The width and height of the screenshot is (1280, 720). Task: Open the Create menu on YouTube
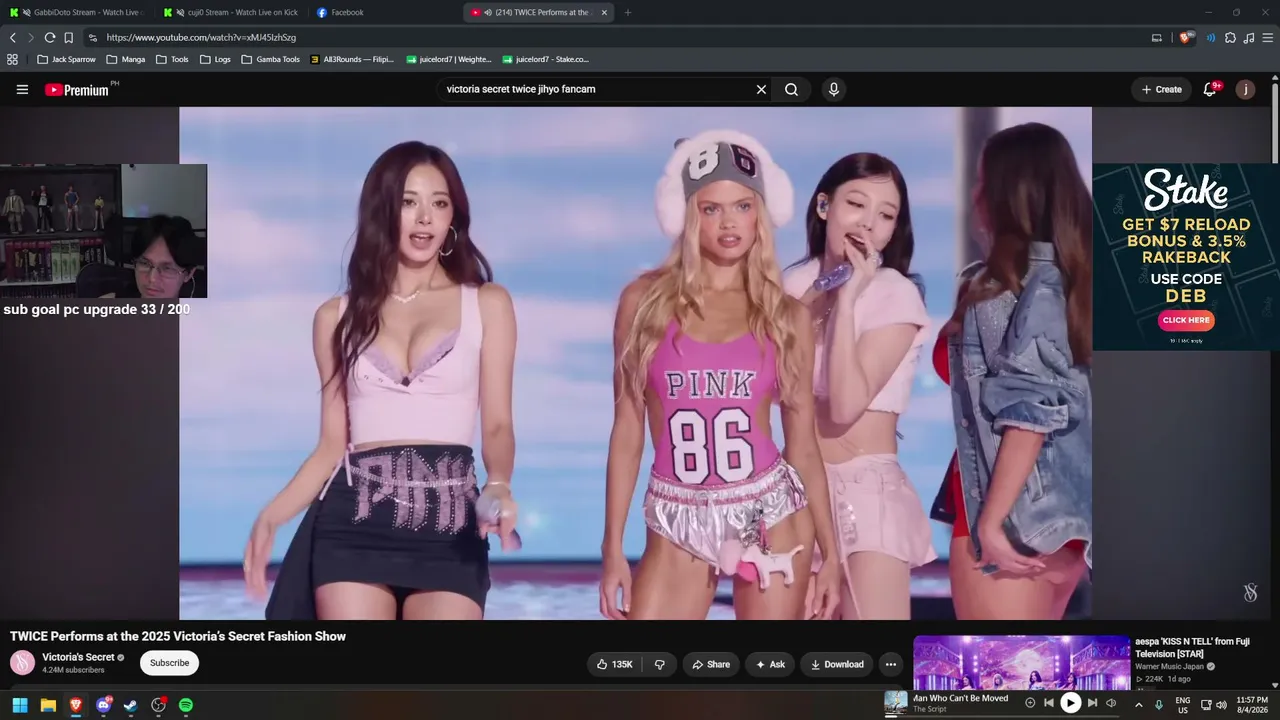click(1162, 89)
